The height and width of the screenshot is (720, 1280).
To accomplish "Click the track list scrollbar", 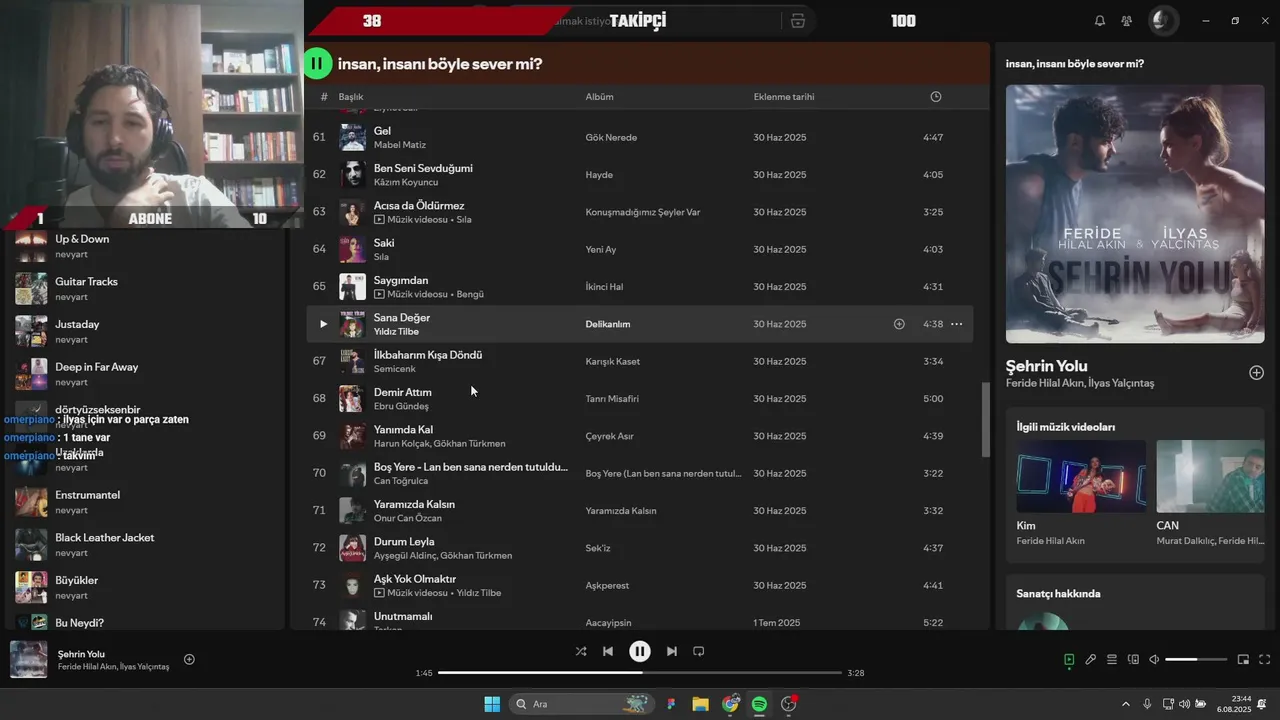I will (x=985, y=420).
